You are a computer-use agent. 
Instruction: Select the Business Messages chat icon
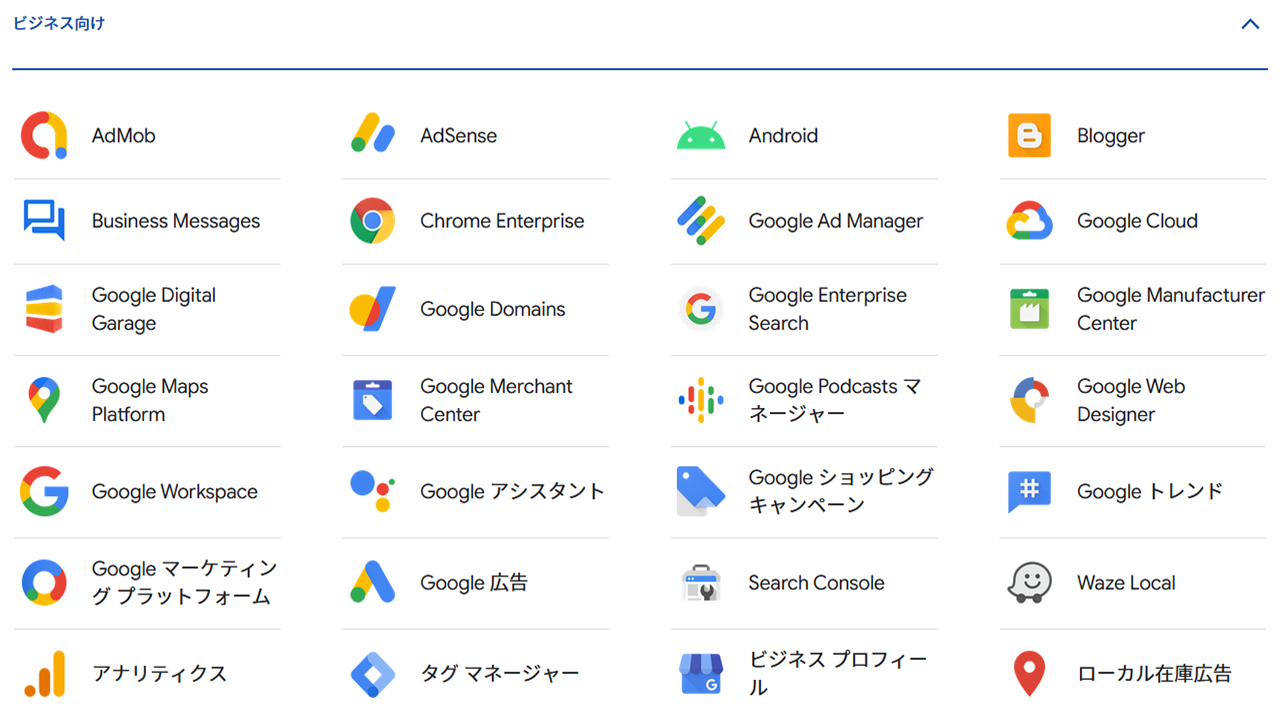pos(44,221)
